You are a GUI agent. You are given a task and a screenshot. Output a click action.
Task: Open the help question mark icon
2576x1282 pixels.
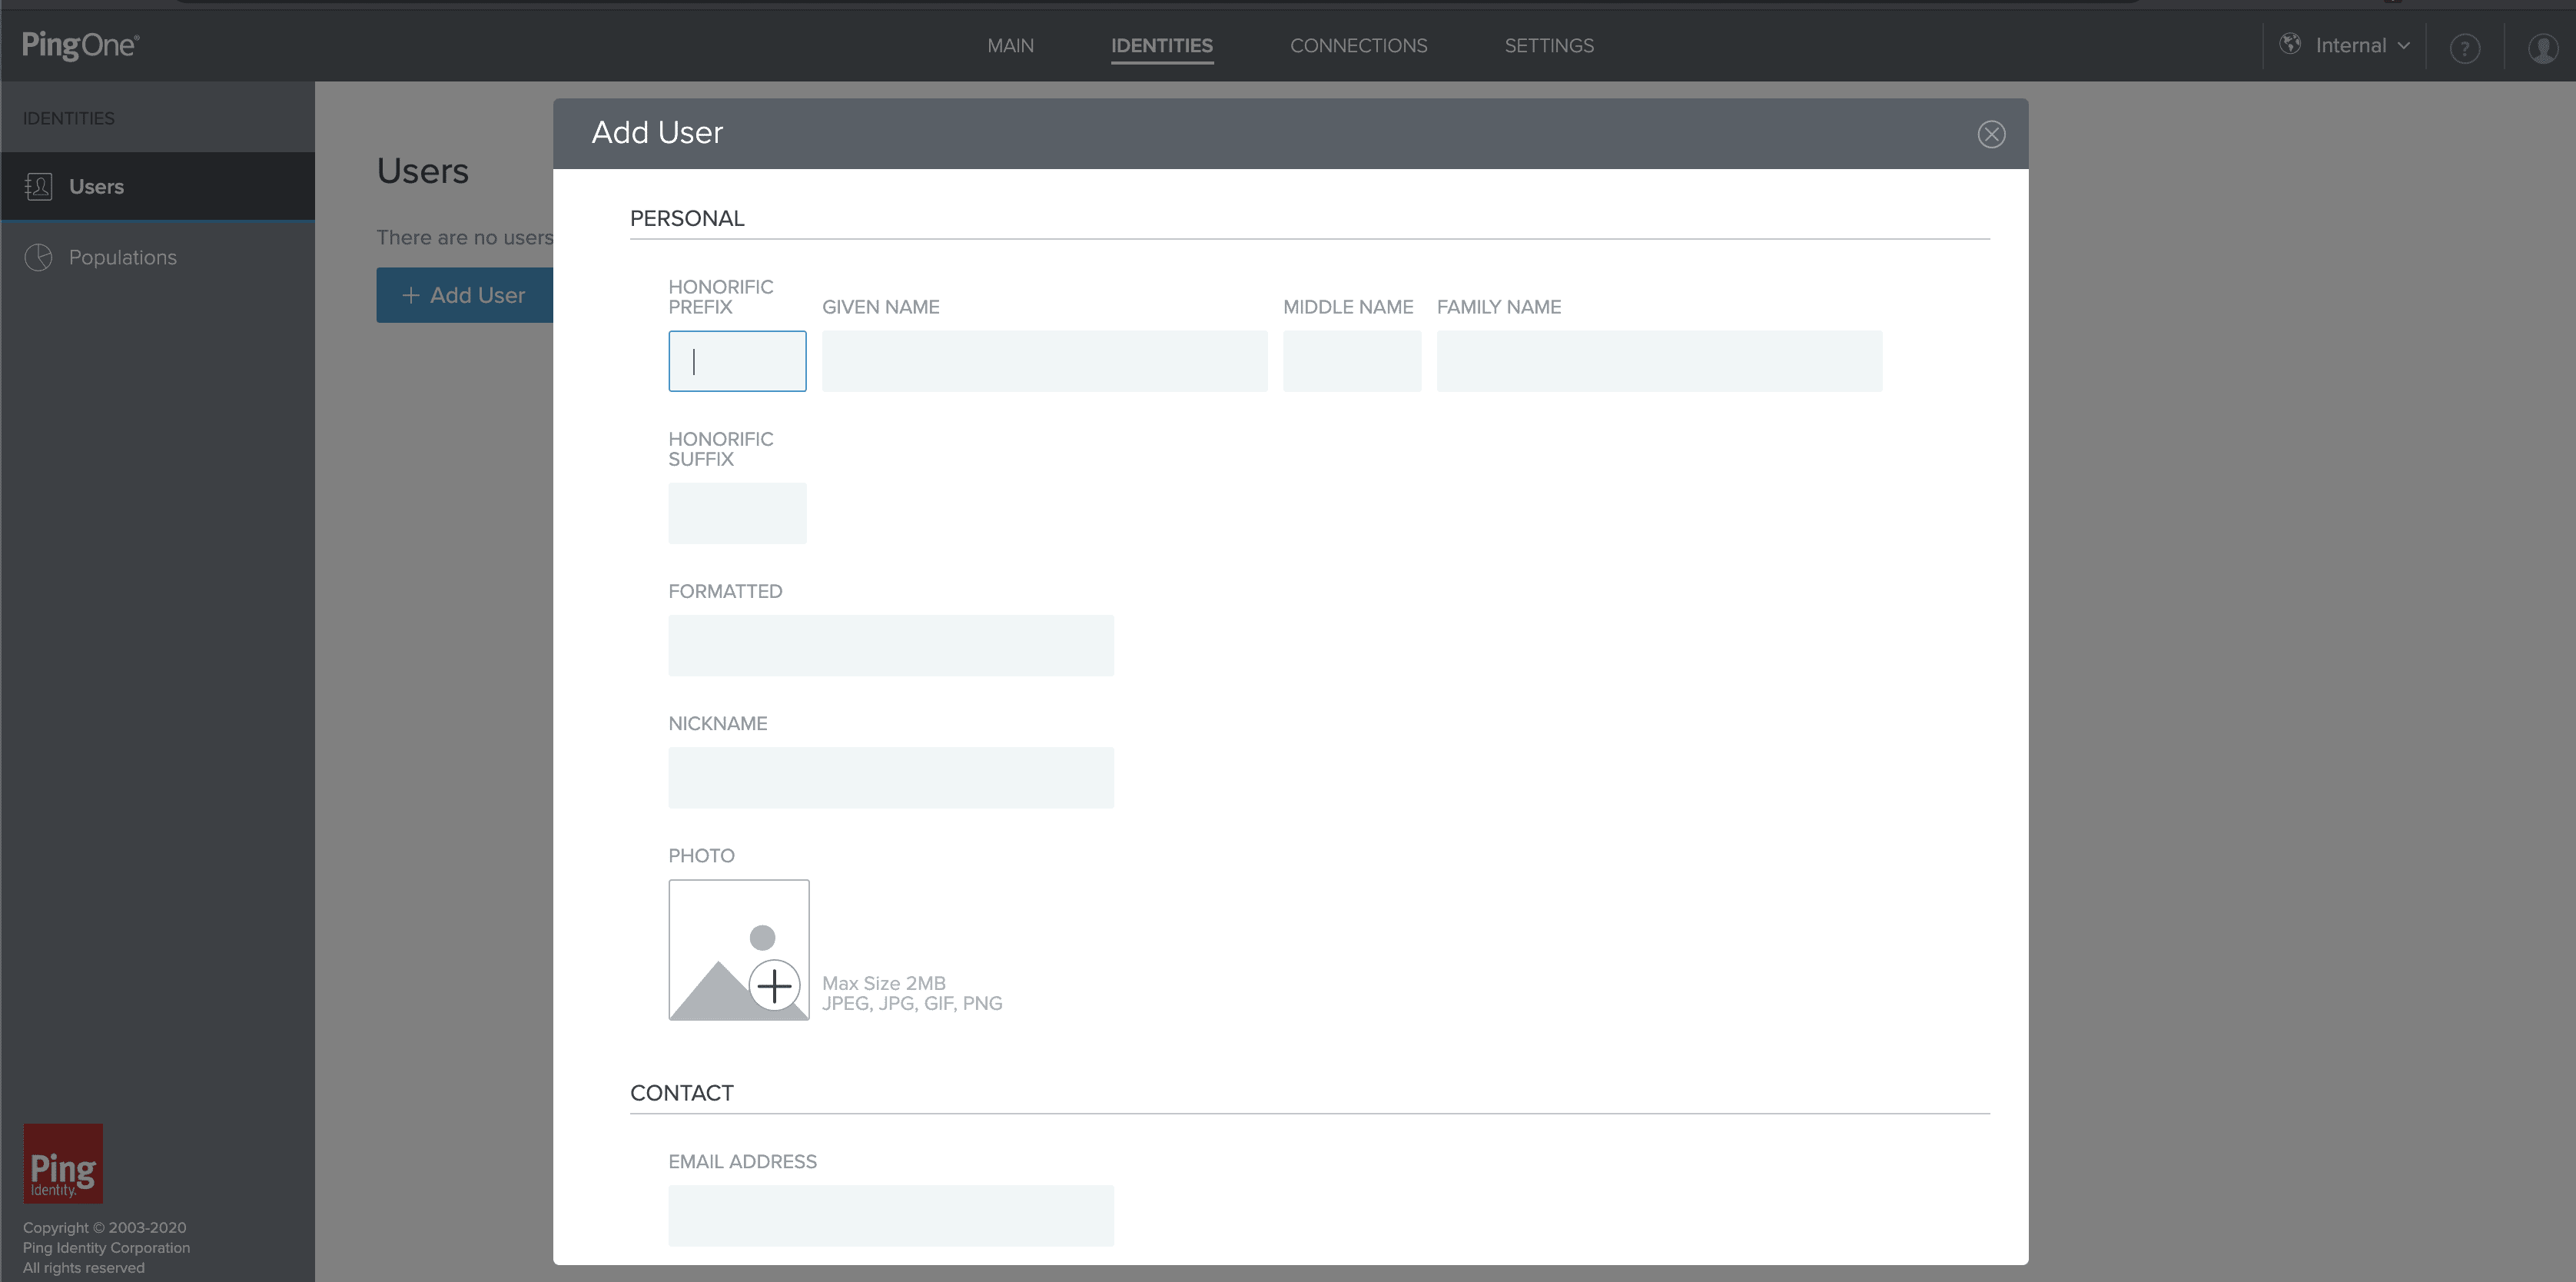(x=2465, y=48)
